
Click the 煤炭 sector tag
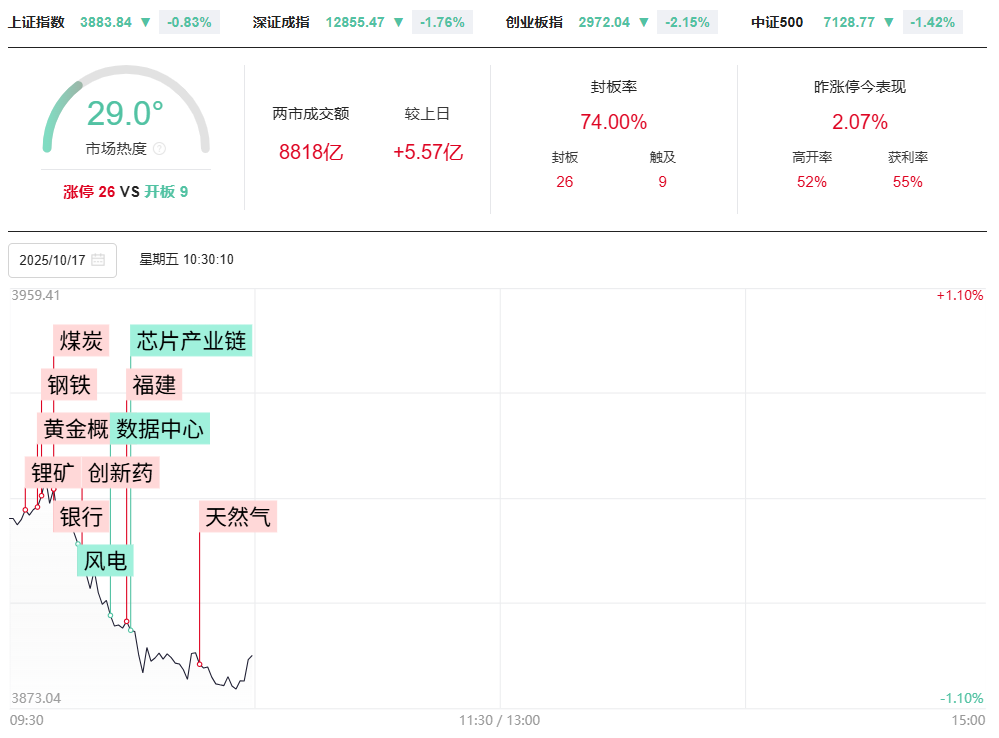81,341
